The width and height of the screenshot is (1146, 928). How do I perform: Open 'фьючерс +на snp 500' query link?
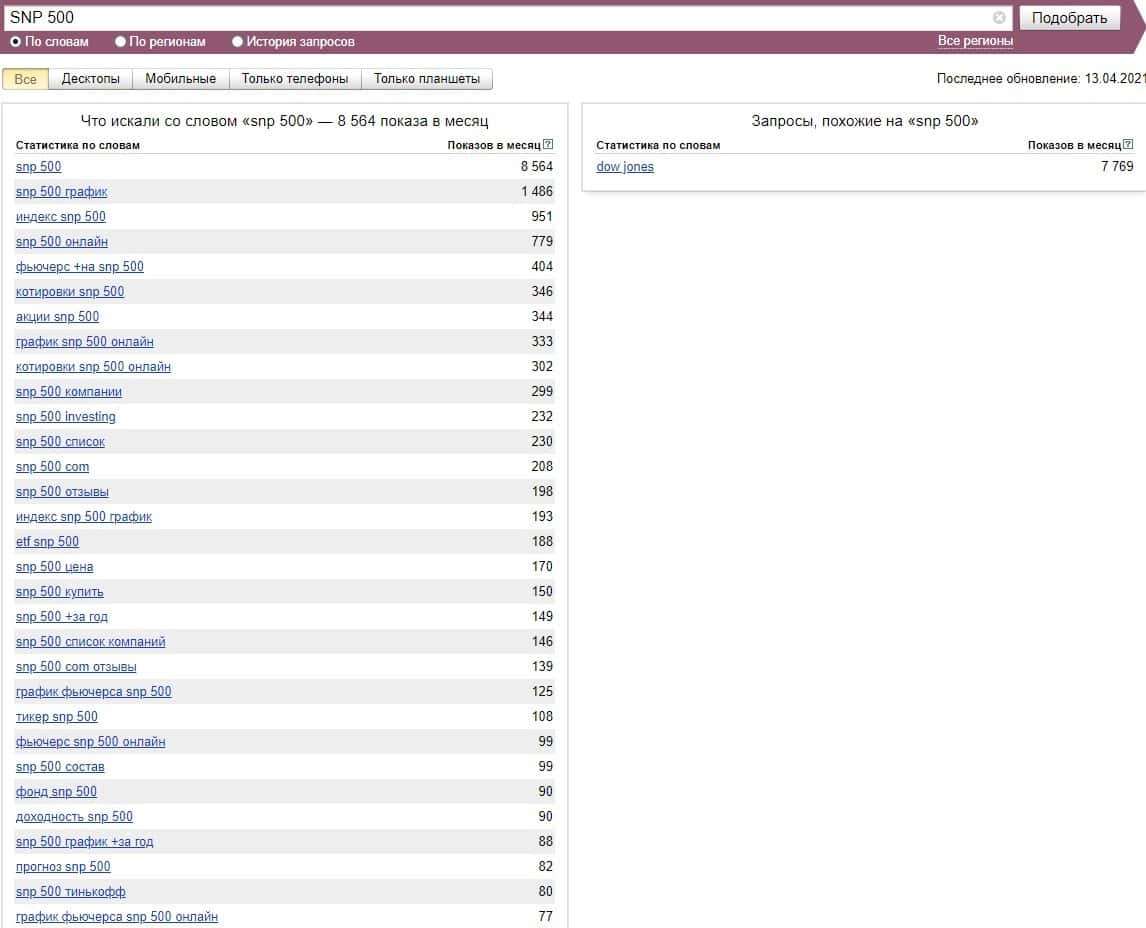80,267
